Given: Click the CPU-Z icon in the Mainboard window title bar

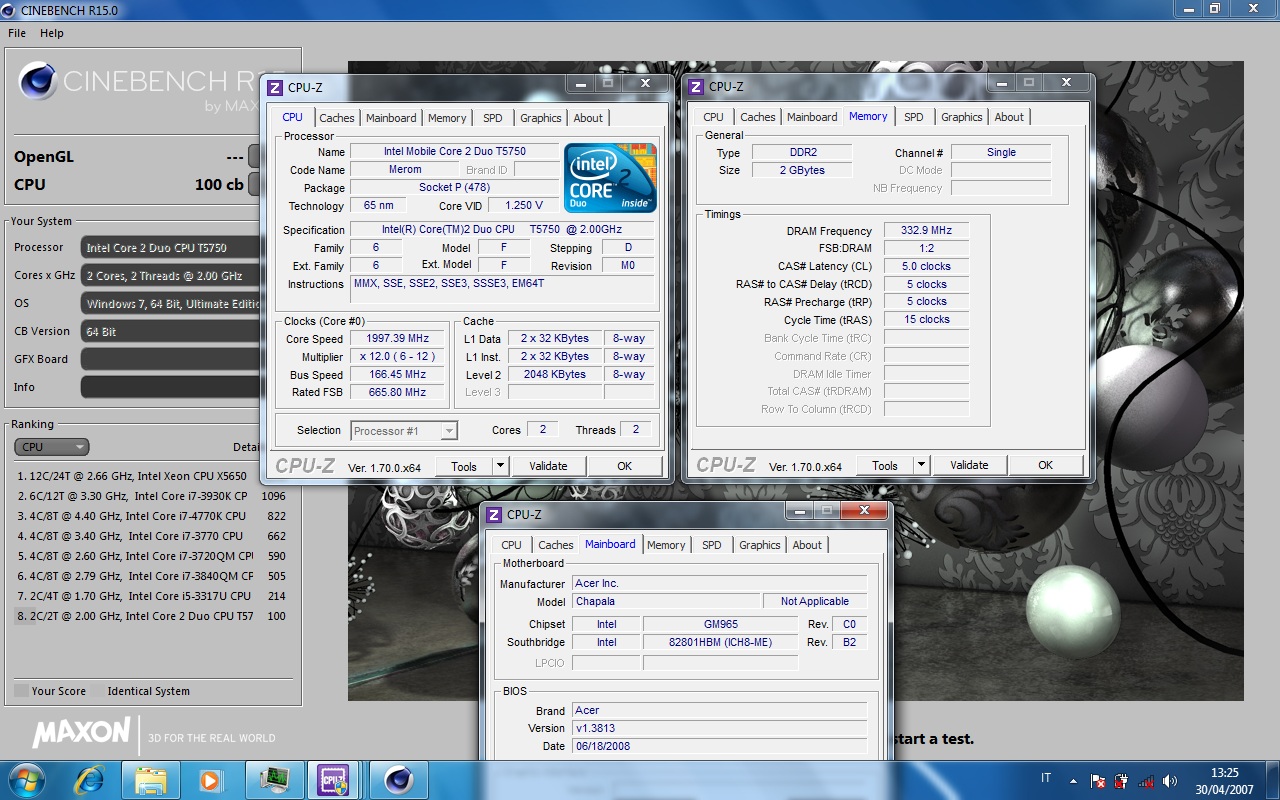Looking at the screenshot, I should click(x=494, y=515).
